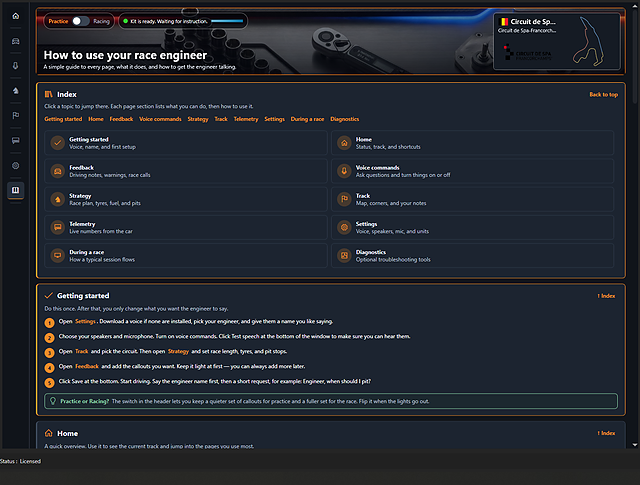Open the Circuit de Spa track card
Image resolution: width=640 pixels, height=485 pixels.
tap(557, 42)
